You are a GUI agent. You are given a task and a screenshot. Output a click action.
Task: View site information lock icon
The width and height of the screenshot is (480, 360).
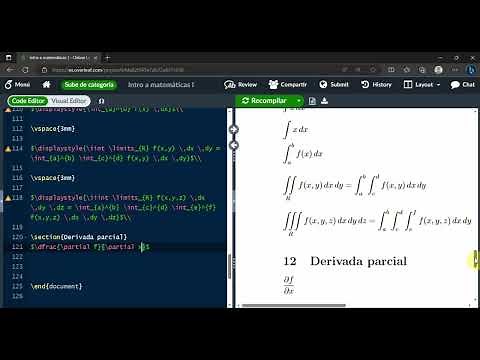click(44, 70)
